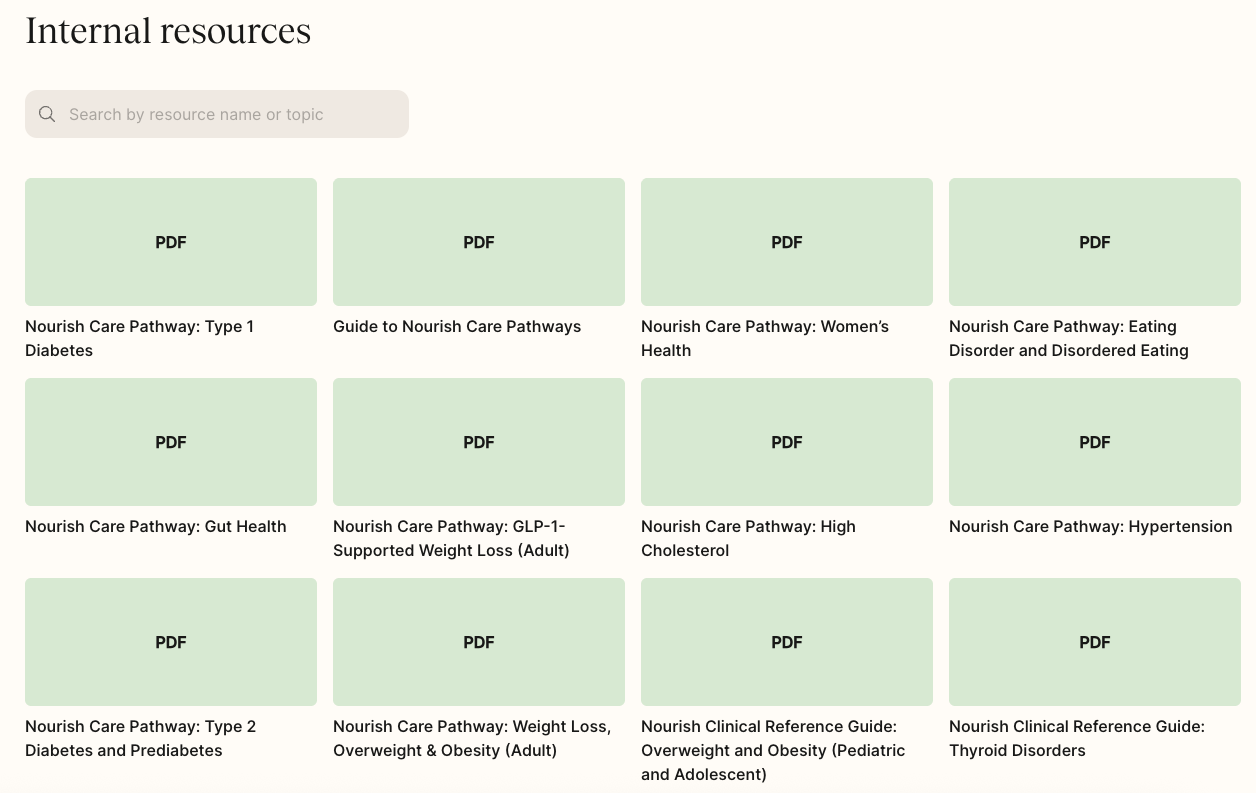Click the 'Nourish Care Pathway: High Cholesterol' title
This screenshot has height=793, width=1256.
748,538
